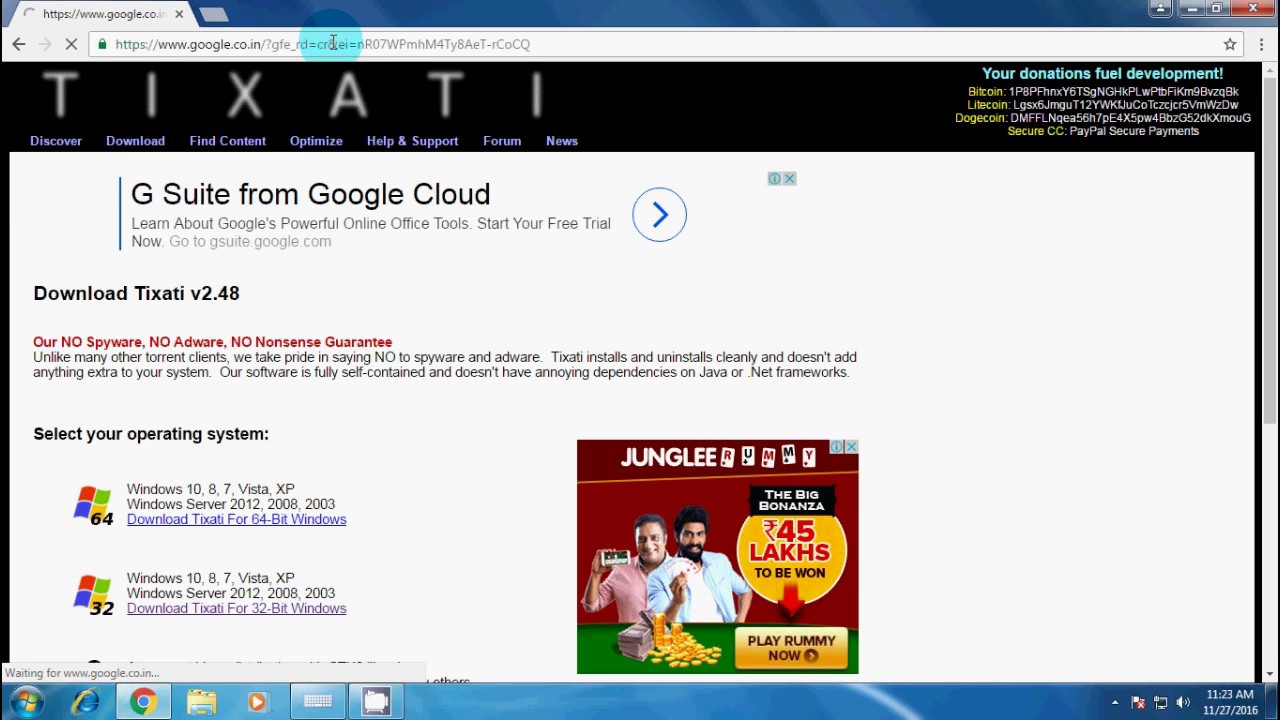Click scrollbar up arrow
Viewport: 1280px width, 720px height.
click(x=1270, y=70)
